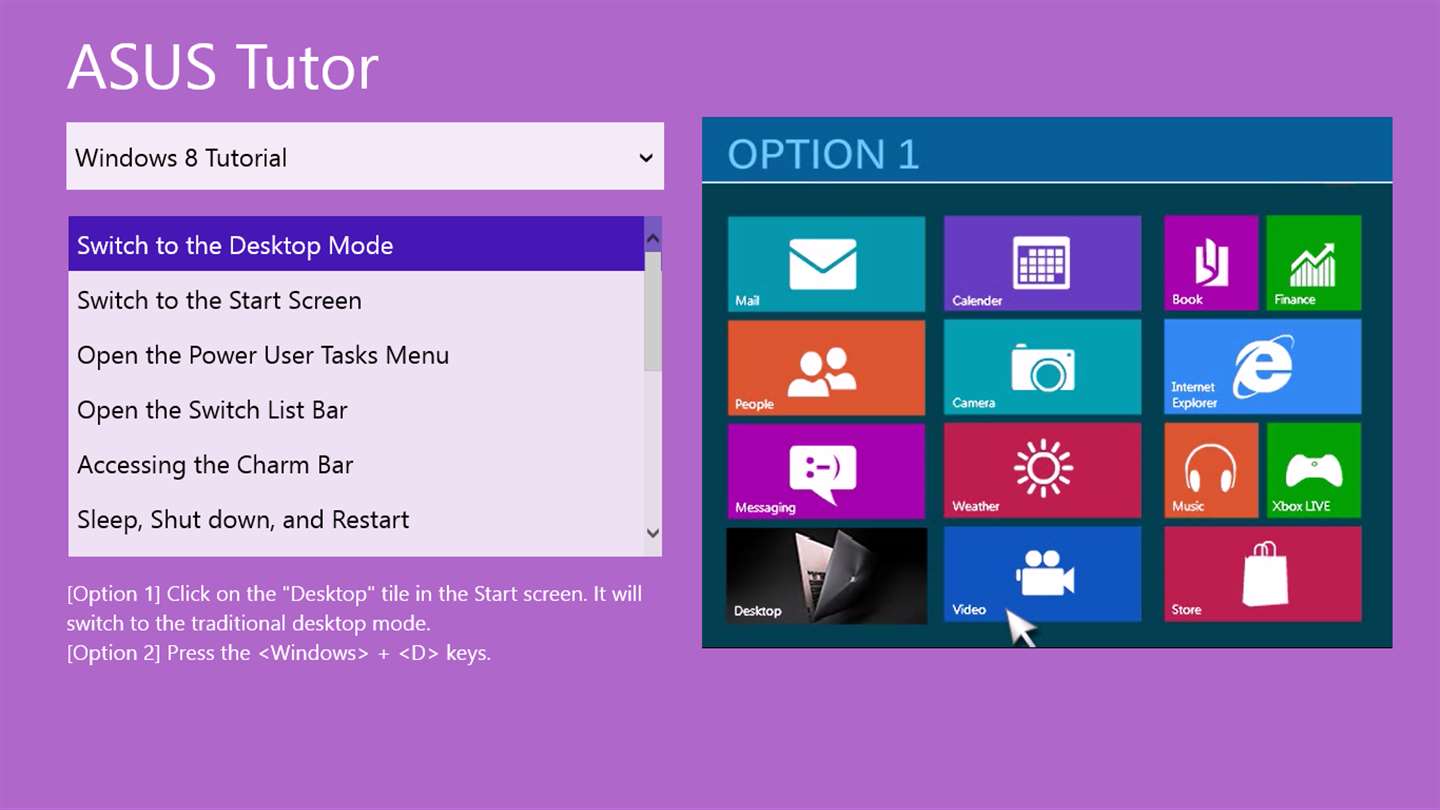
Task: Select "Switch to the Start Screen" topic
Action: [356, 300]
